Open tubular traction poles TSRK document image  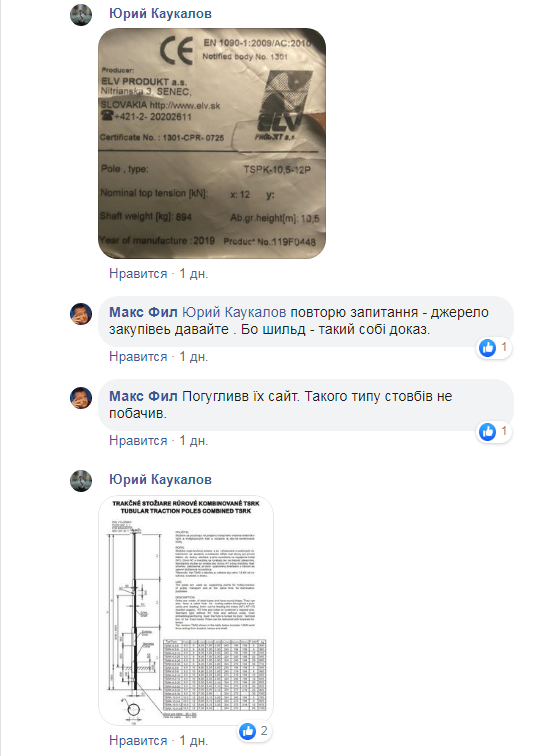[x=186, y=610]
